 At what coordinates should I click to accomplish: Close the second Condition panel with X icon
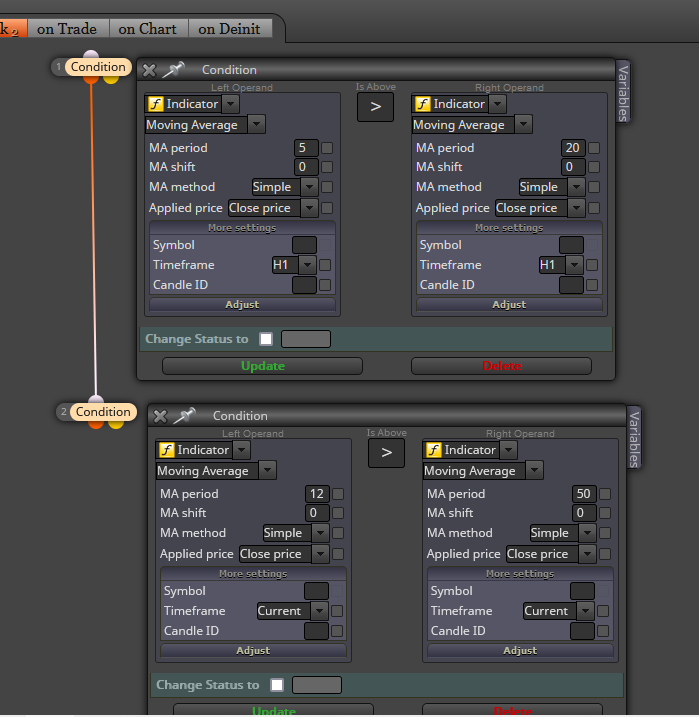[x=160, y=416]
